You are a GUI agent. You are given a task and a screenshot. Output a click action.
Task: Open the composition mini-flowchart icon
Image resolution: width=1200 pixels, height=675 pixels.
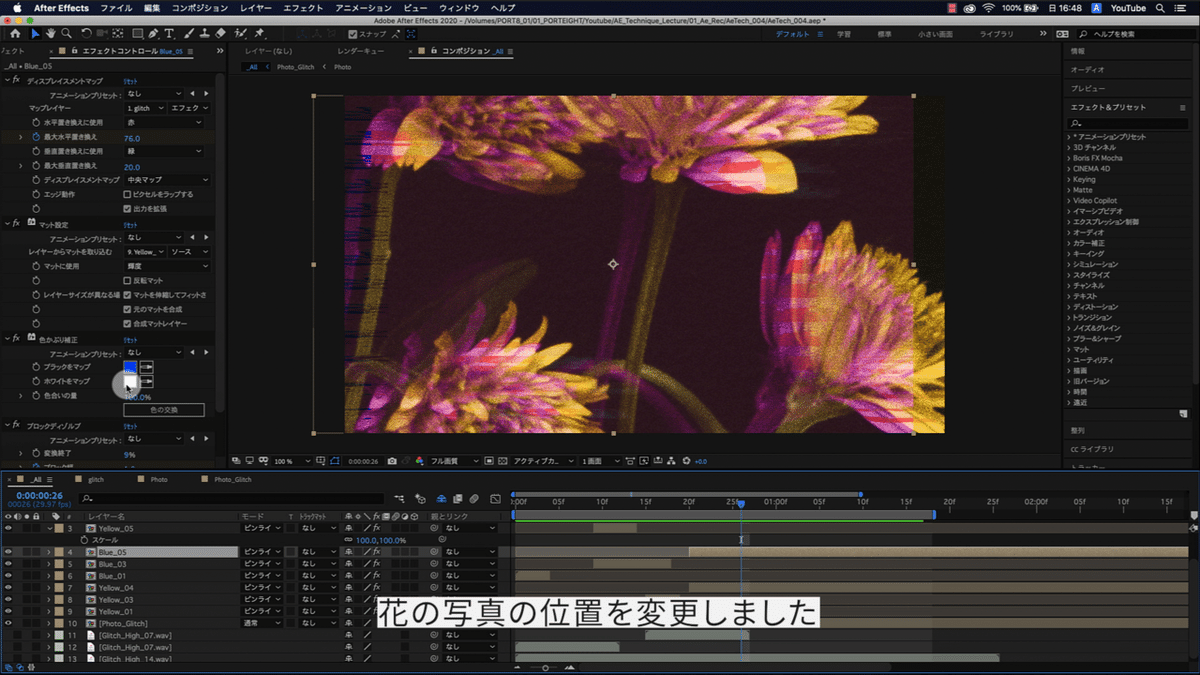tap(399, 498)
